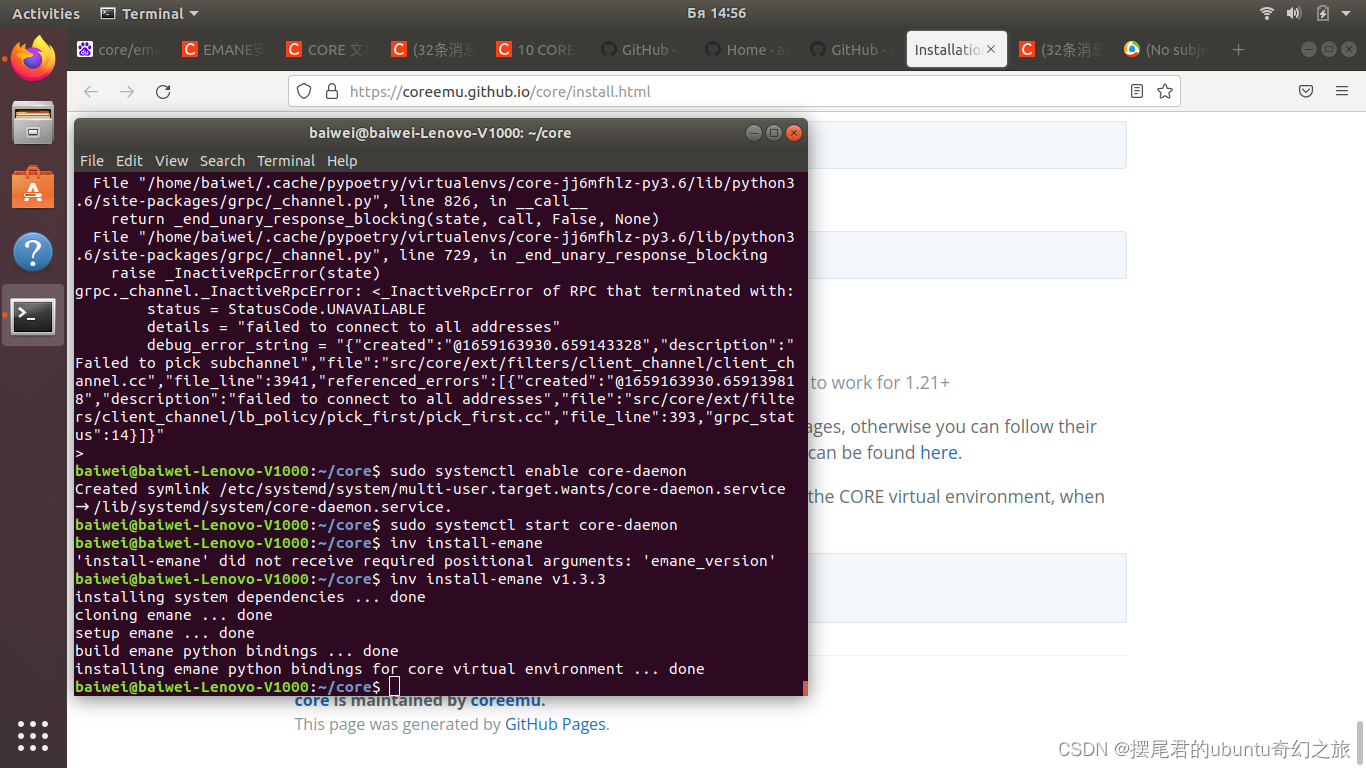Go forward in Firefox

127,91
